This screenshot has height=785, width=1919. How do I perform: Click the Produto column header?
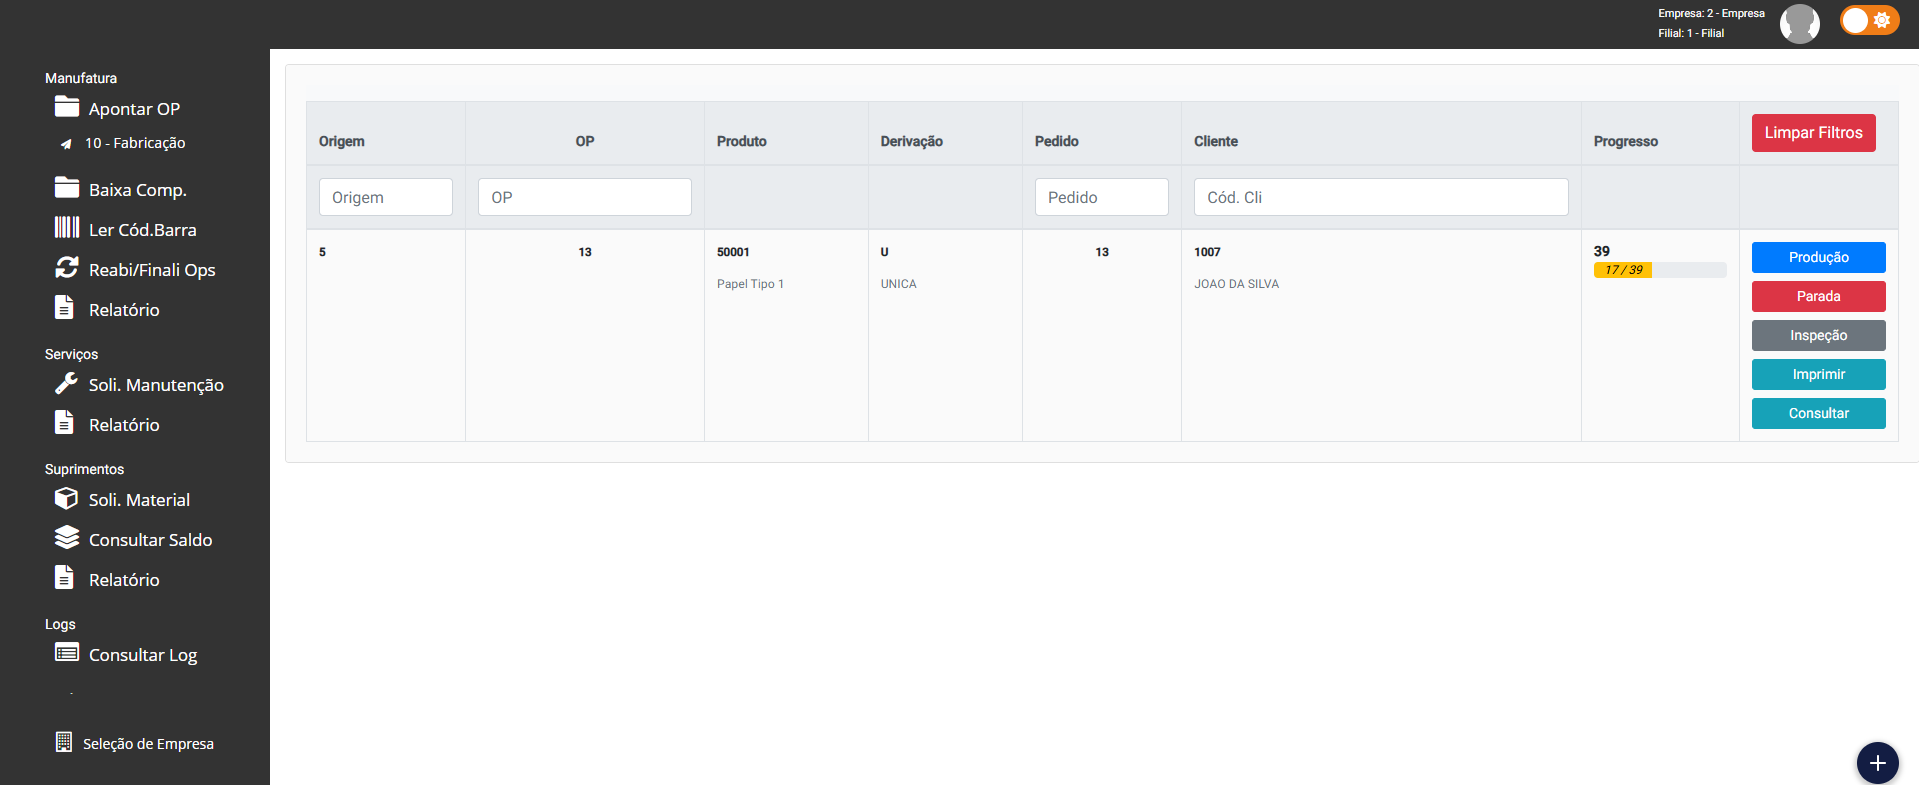click(x=742, y=141)
